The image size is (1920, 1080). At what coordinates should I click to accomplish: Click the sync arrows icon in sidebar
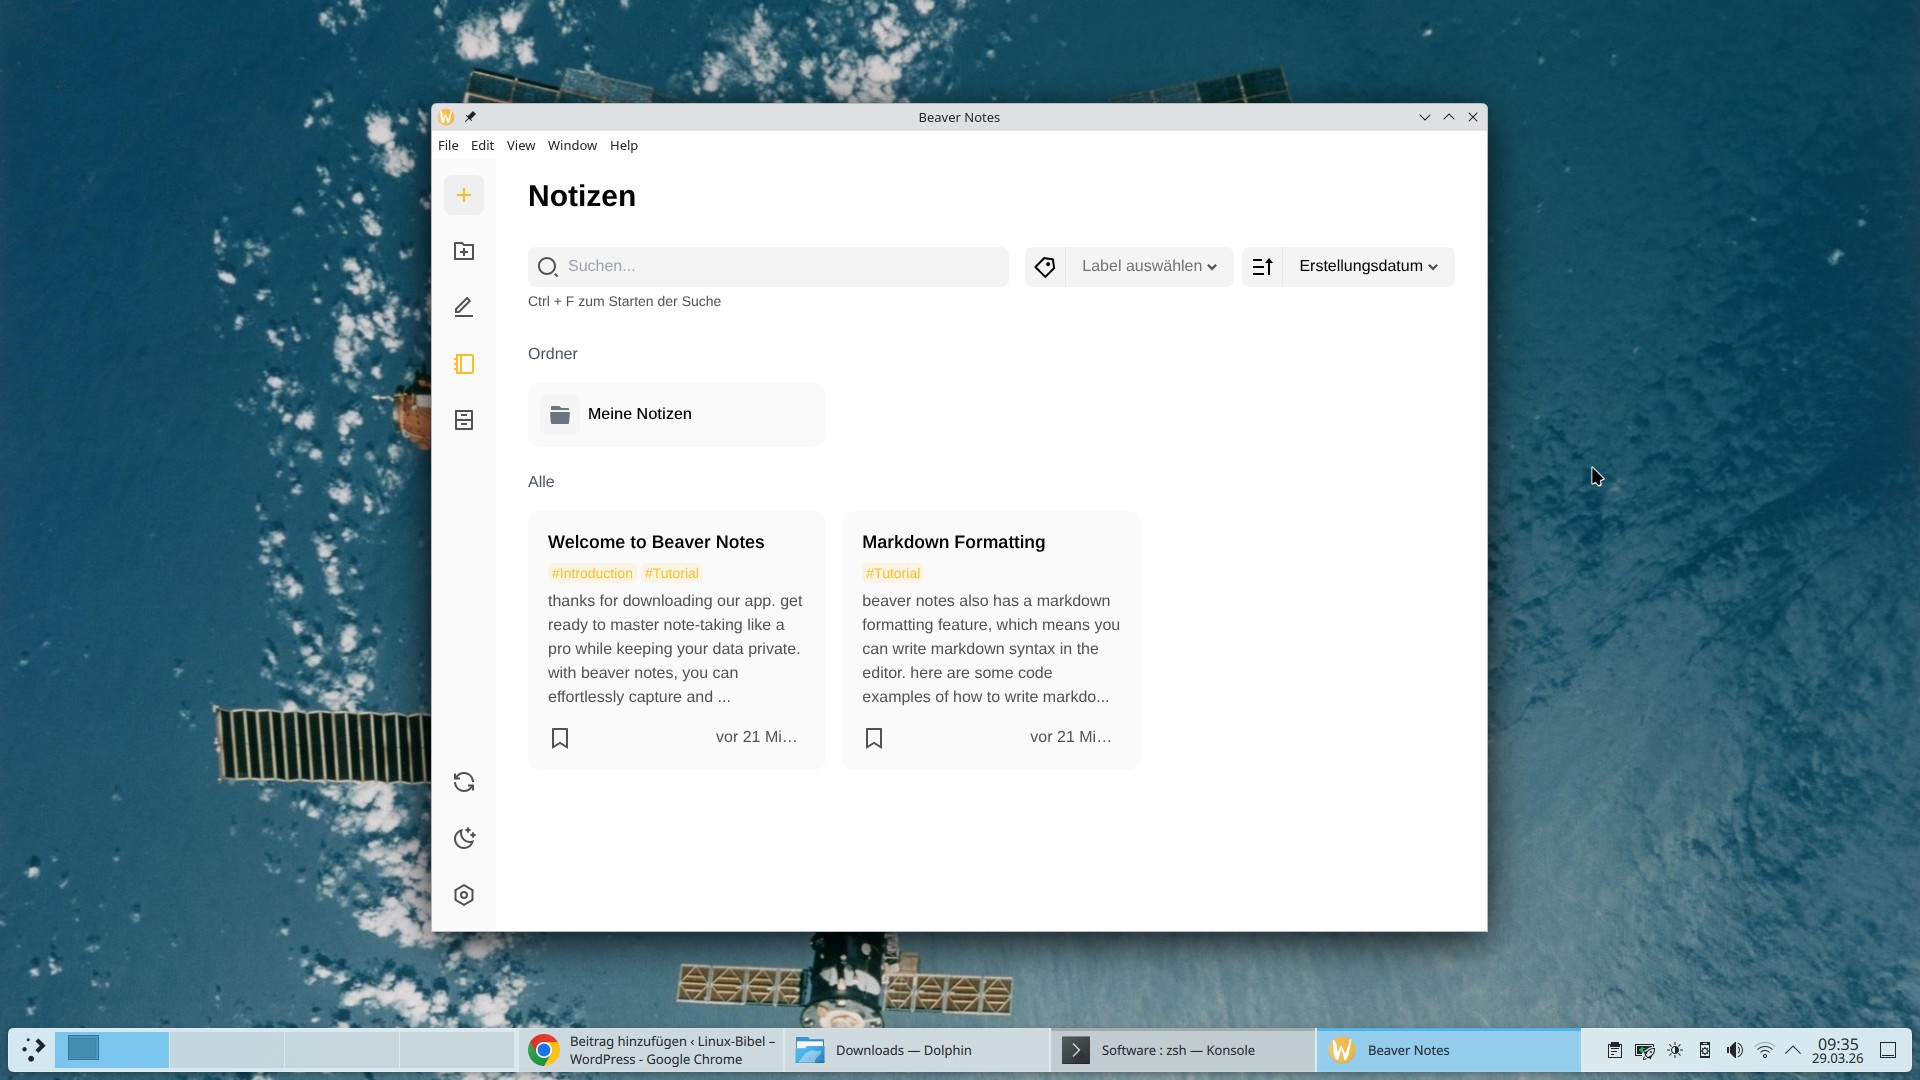coord(464,782)
